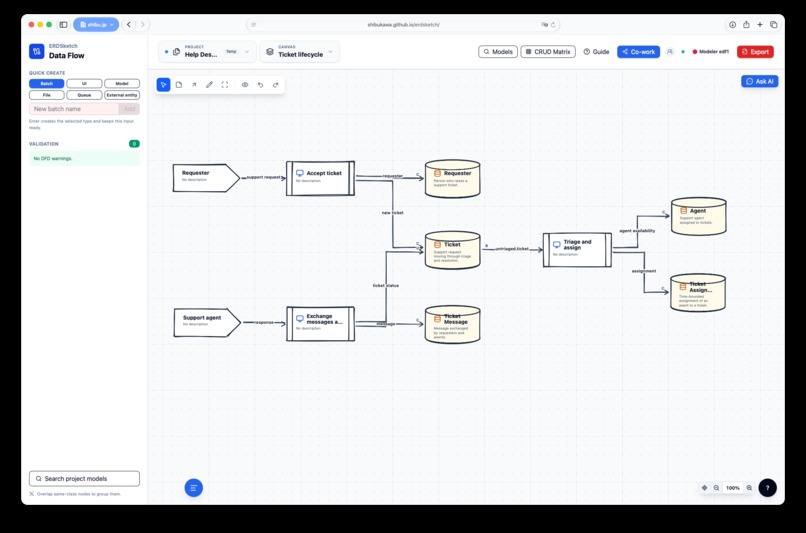Select the Support agent external entity node
The width and height of the screenshot is (806, 533).
(207, 323)
